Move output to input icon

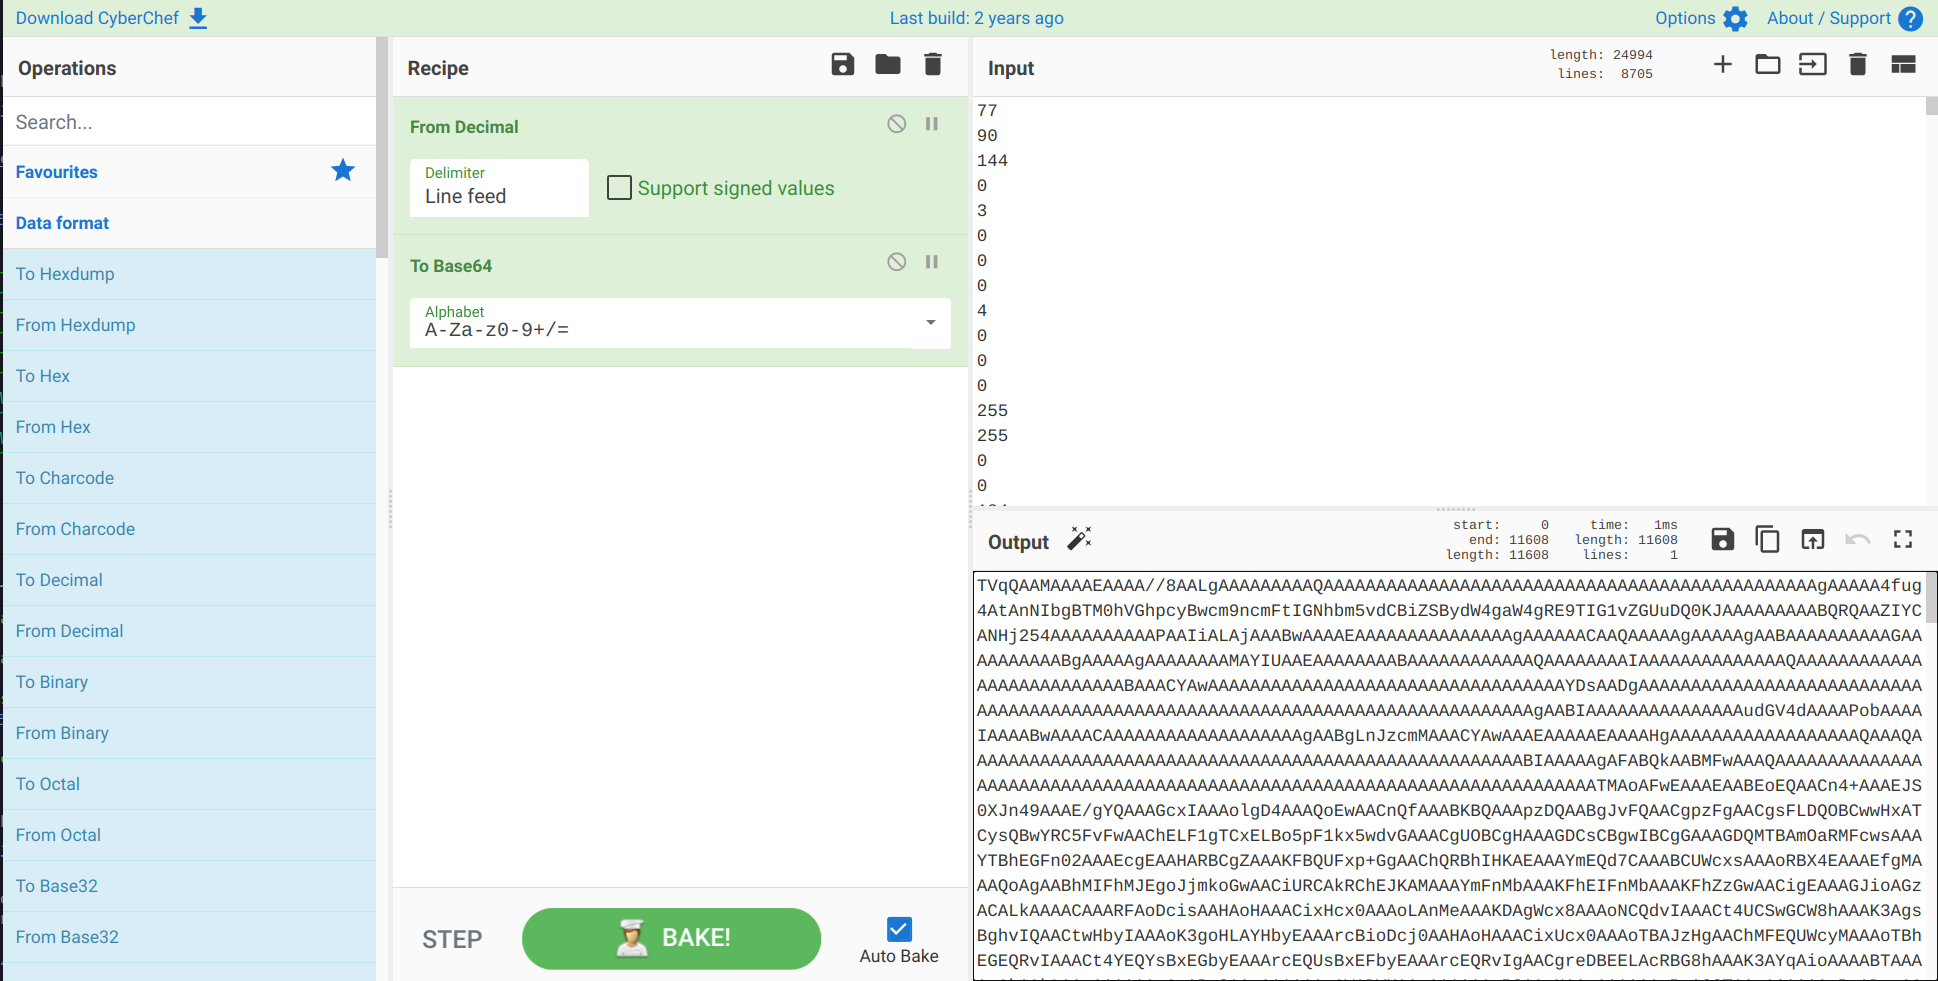(x=1813, y=540)
